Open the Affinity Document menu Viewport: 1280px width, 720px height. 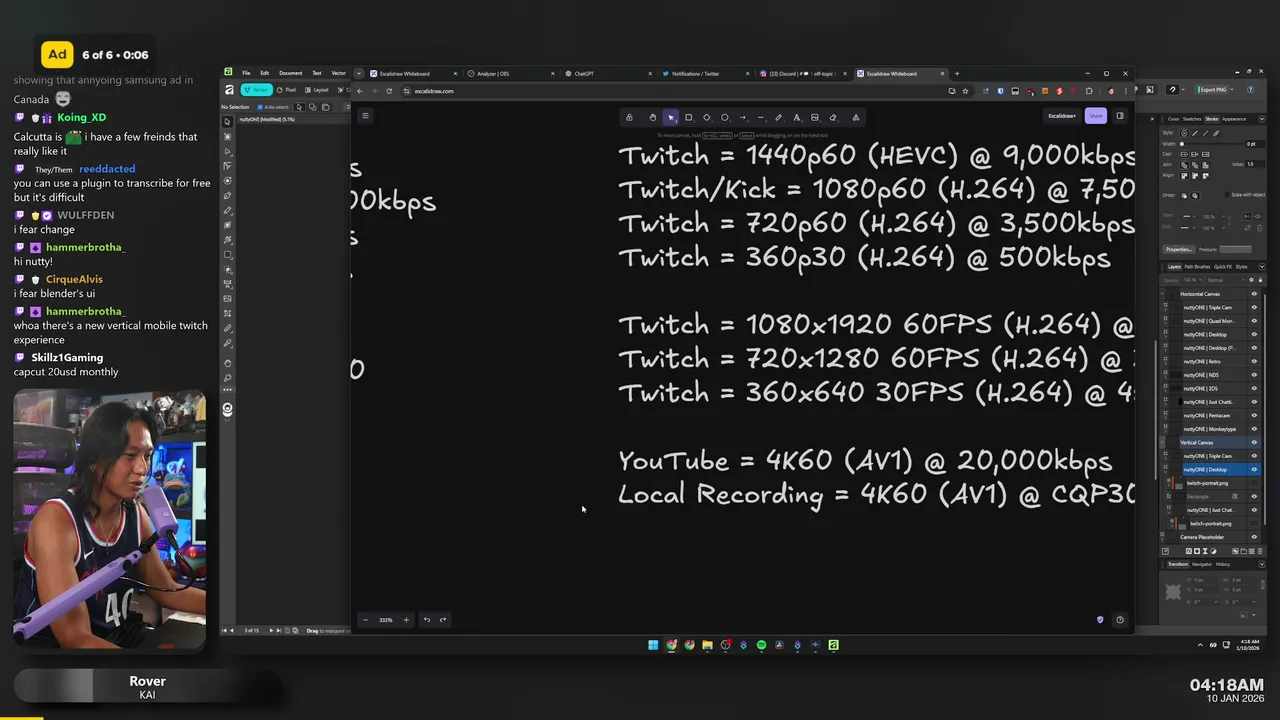(291, 73)
